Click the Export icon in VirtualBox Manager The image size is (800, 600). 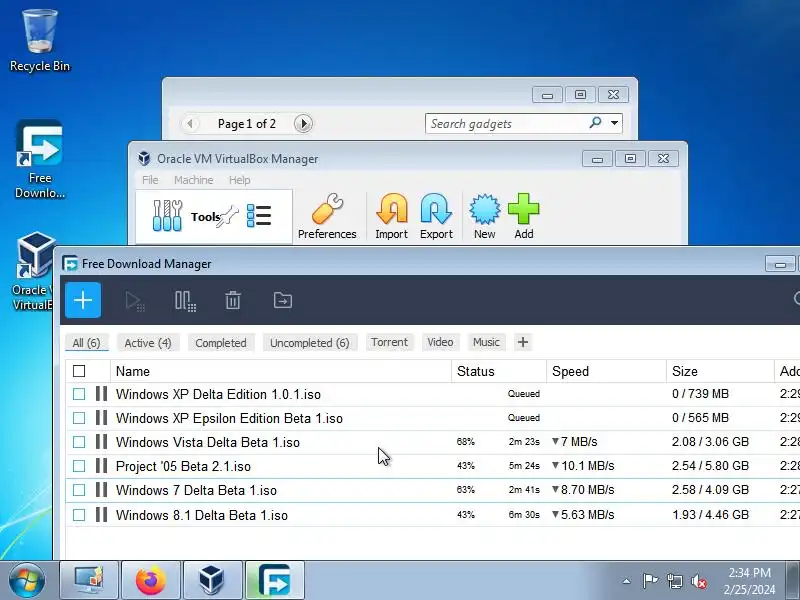(x=436, y=216)
